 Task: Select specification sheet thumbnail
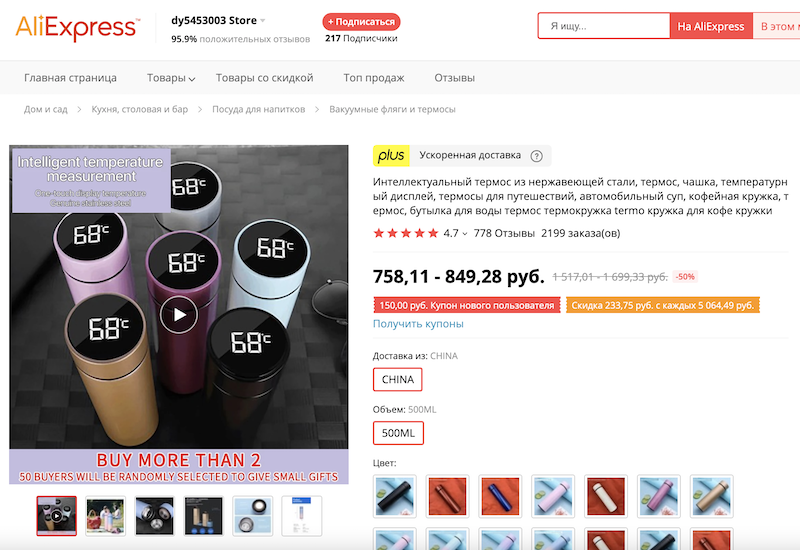pos(302,516)
